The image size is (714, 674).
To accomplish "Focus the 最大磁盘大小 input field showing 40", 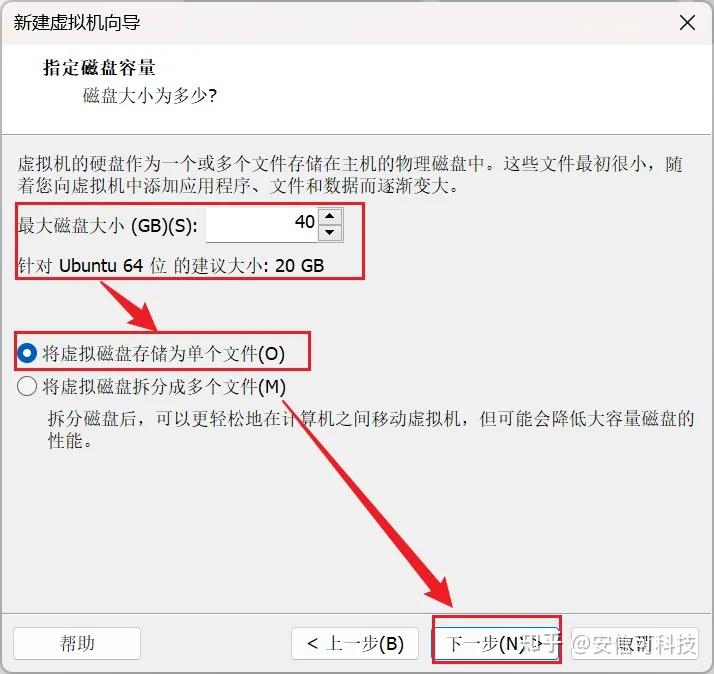I will point(262,225).
